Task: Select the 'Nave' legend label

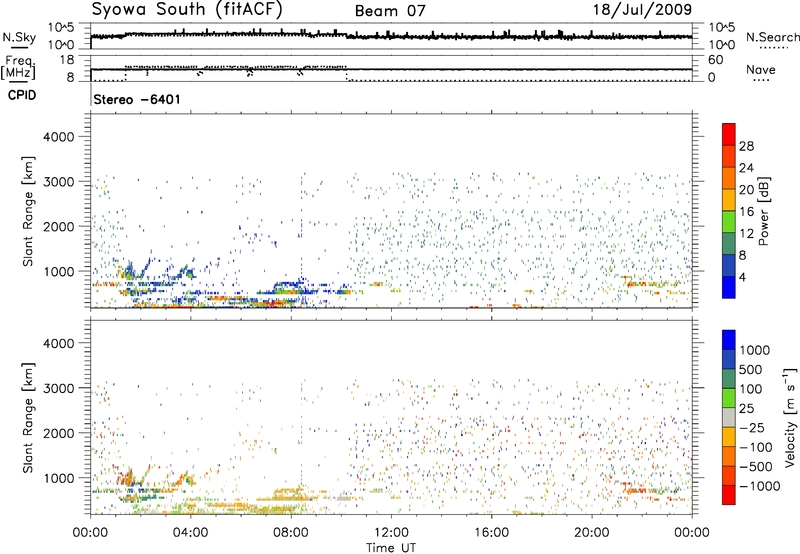Action: pyautogui.click(x=761, y=69)
